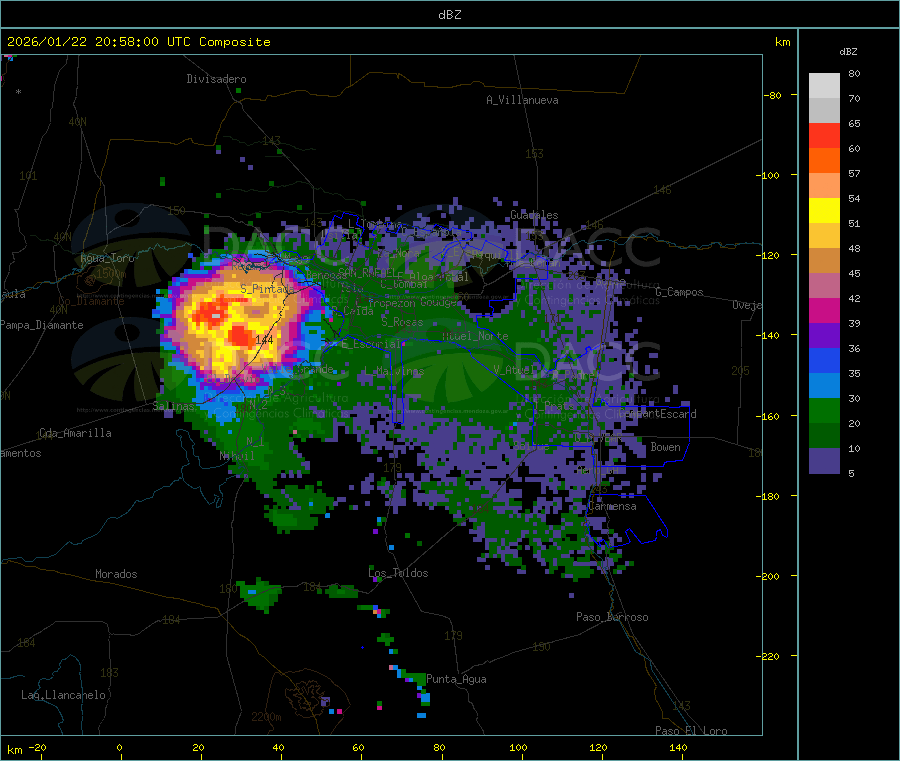Click the Agua_Toro label
The width and height of the screenshot is (900, 761).
[107, 258]
